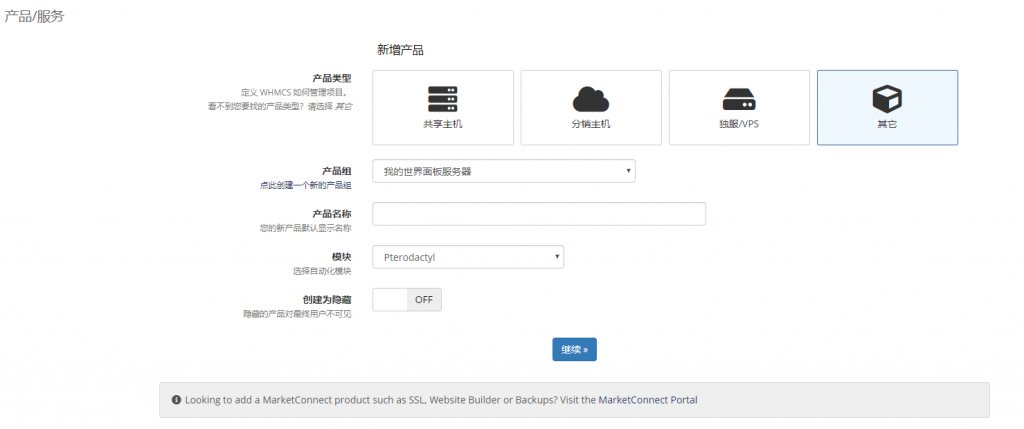Focus the 产品名称 text field
1024x429 pixels.
tap(538, 214)
